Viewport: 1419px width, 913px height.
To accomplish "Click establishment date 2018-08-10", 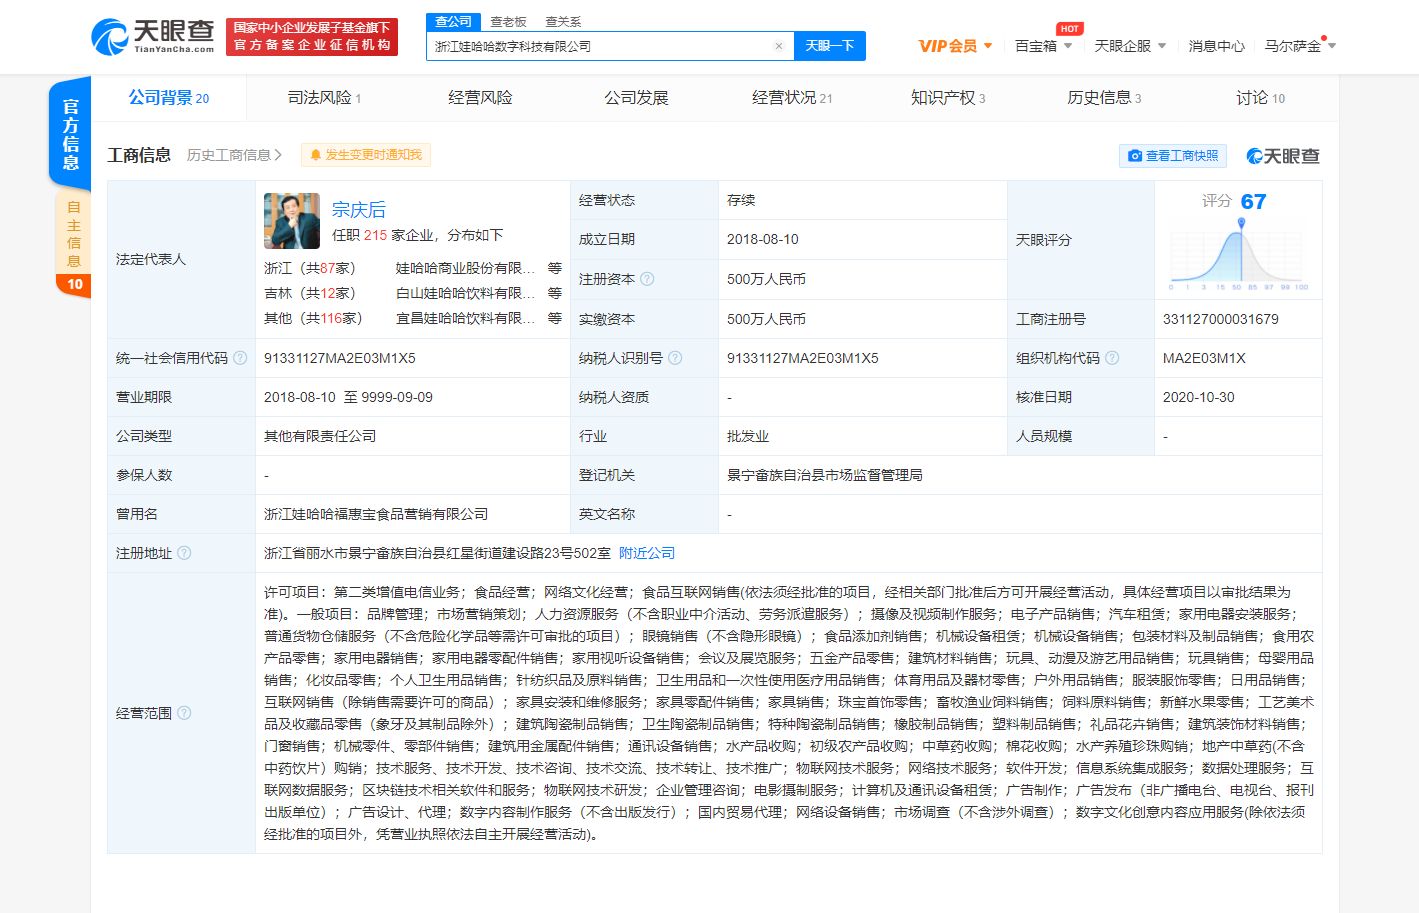I will [763, 239].
